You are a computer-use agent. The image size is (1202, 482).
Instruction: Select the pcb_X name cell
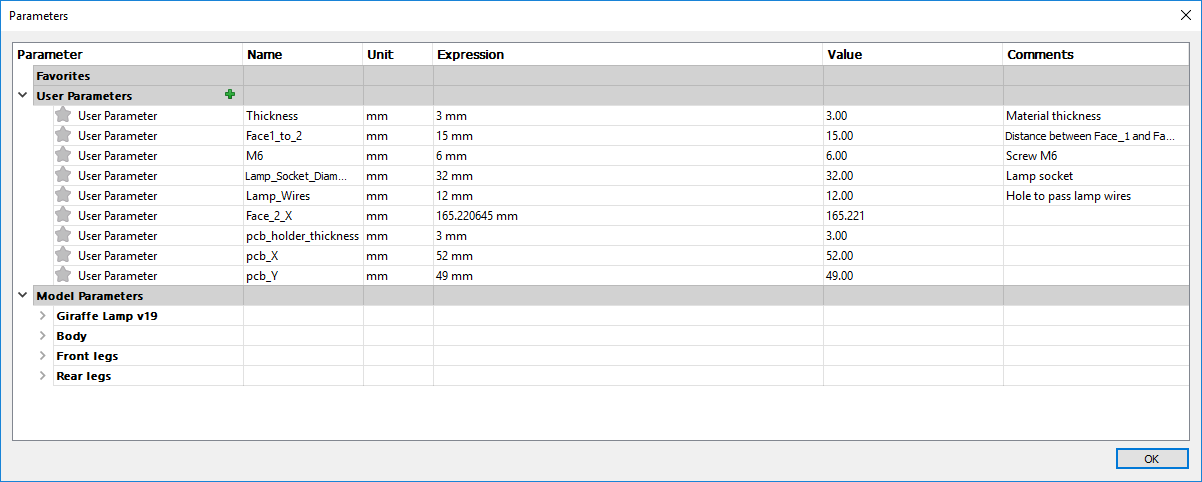click(303, 256)
